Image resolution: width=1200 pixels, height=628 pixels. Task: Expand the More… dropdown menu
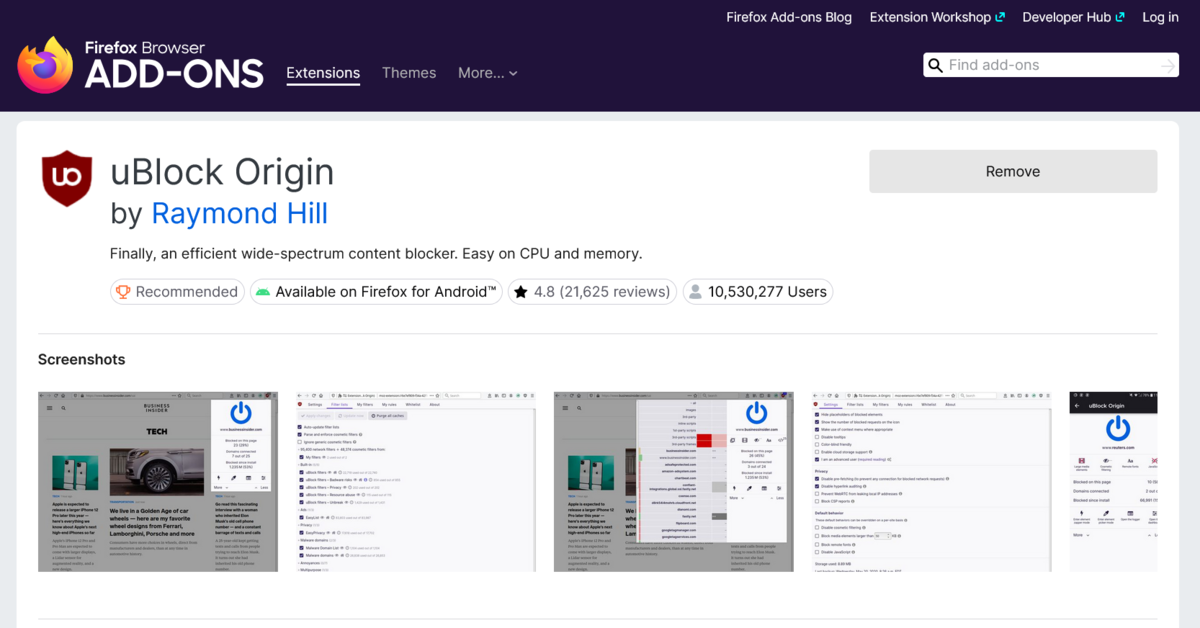(488, 73)
